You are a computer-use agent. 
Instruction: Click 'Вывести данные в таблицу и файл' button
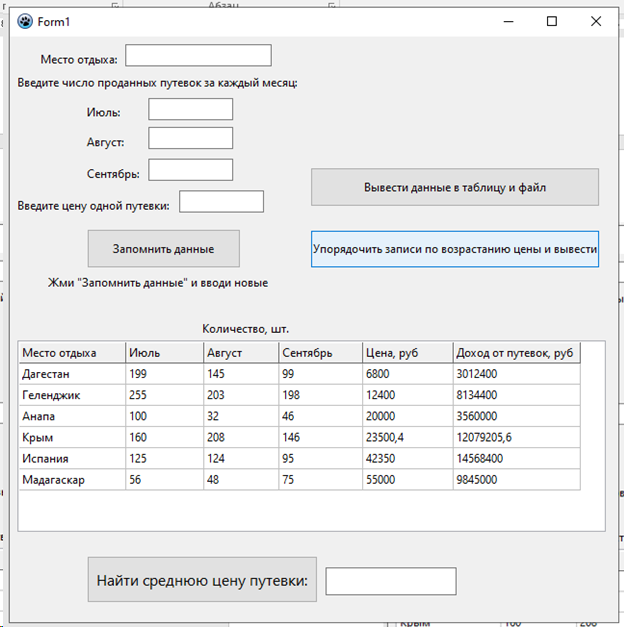[x=454, y=187]
